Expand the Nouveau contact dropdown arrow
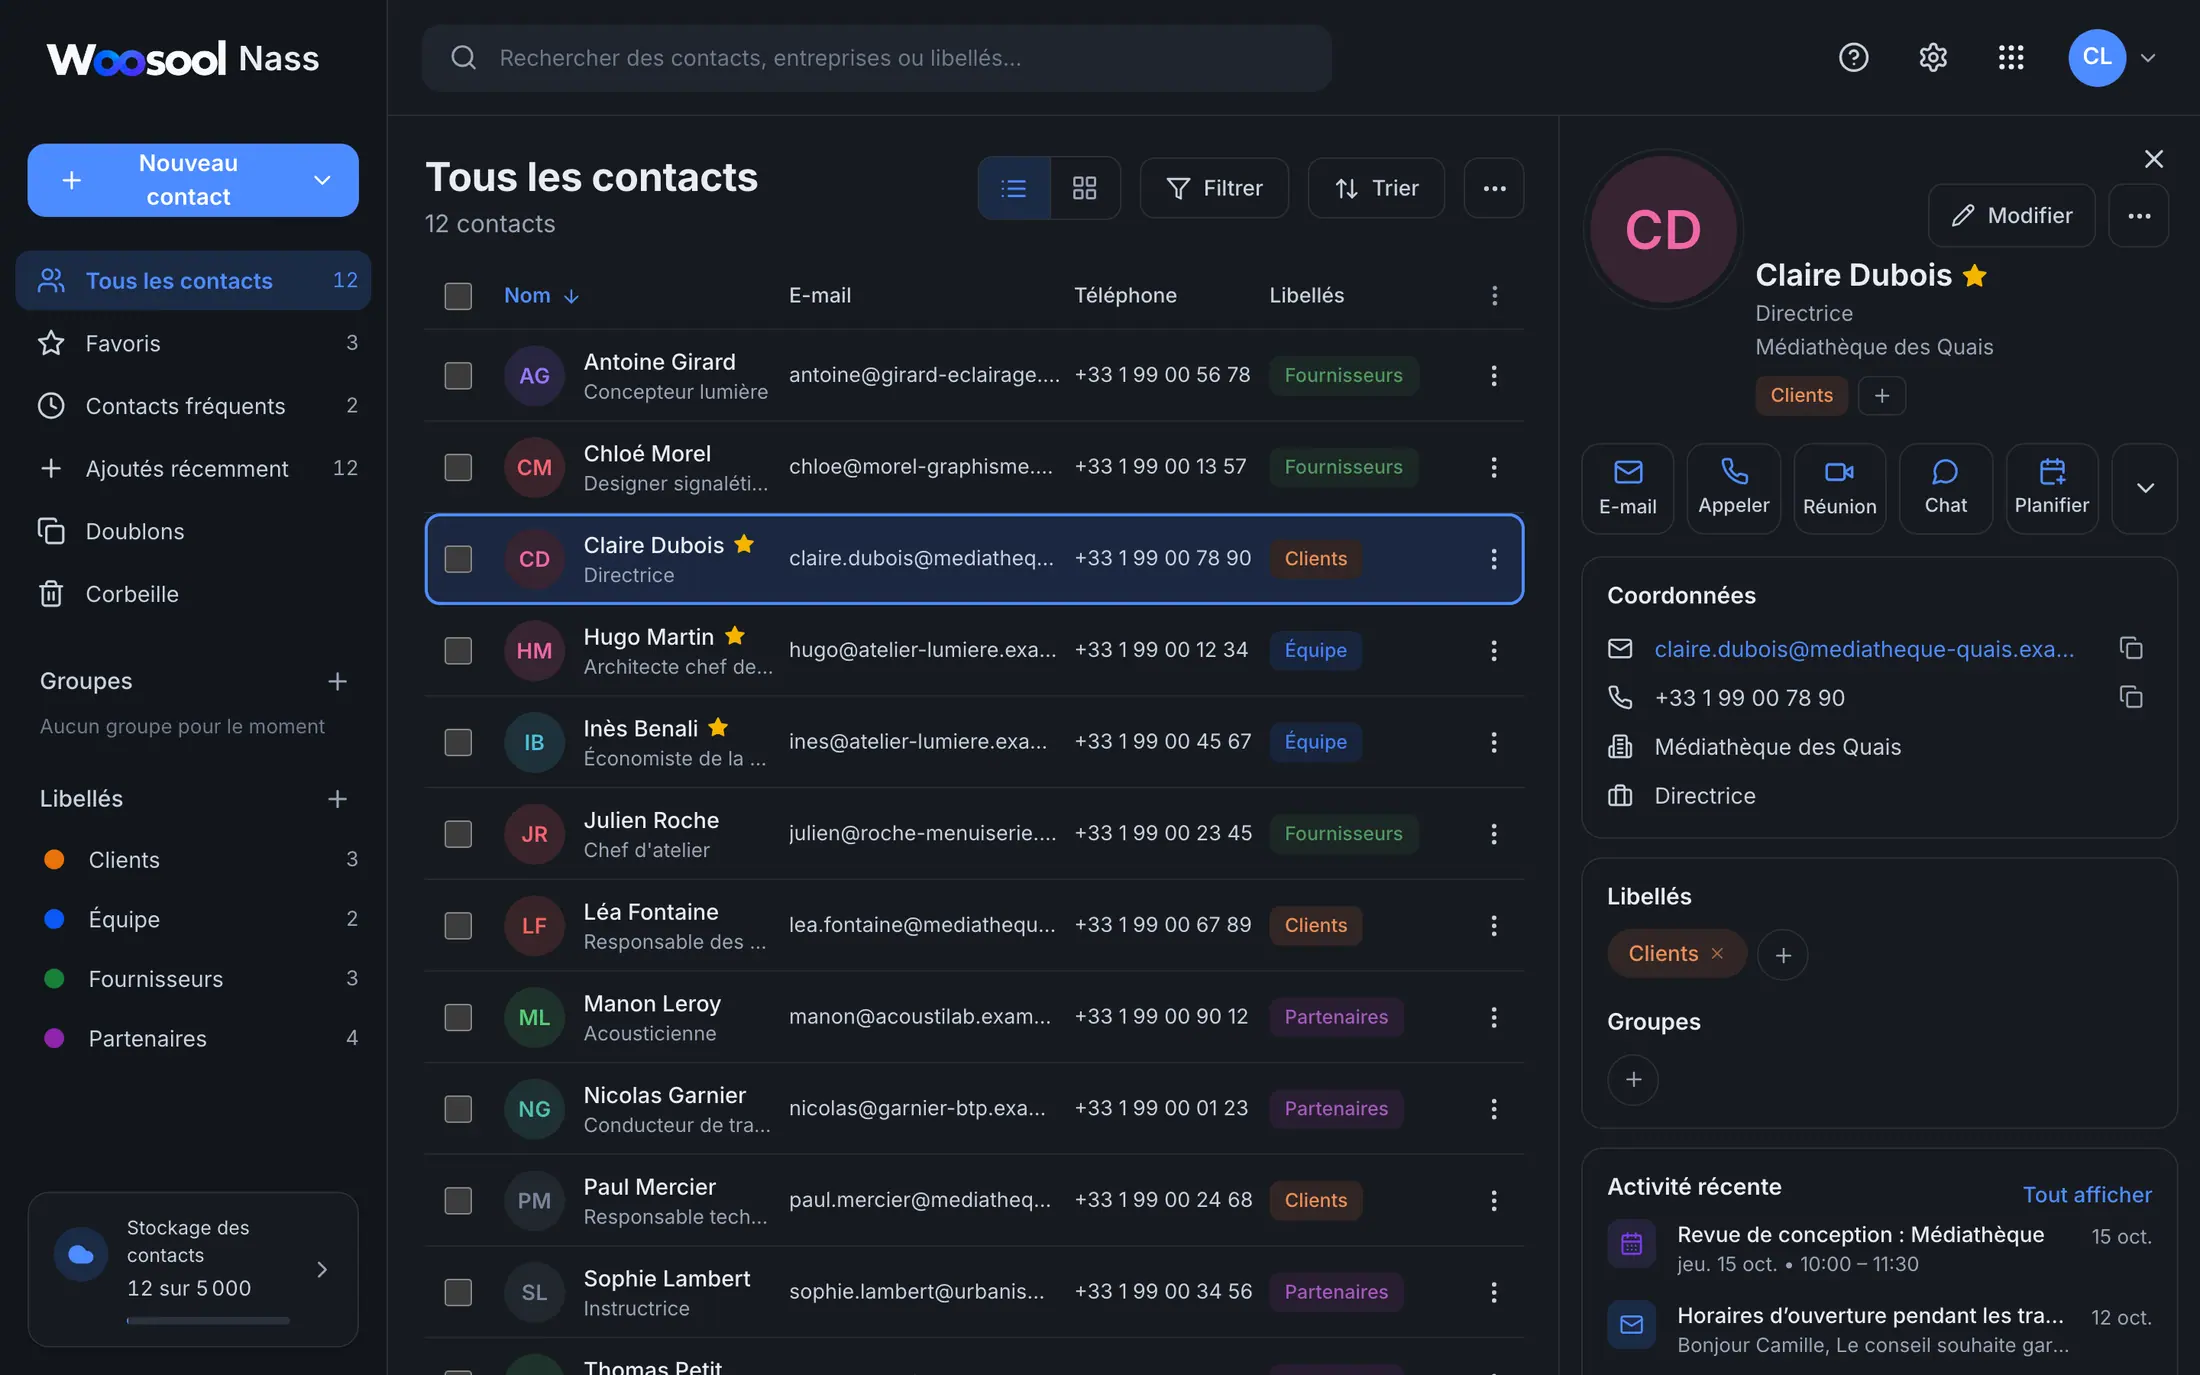 [322, 181]
